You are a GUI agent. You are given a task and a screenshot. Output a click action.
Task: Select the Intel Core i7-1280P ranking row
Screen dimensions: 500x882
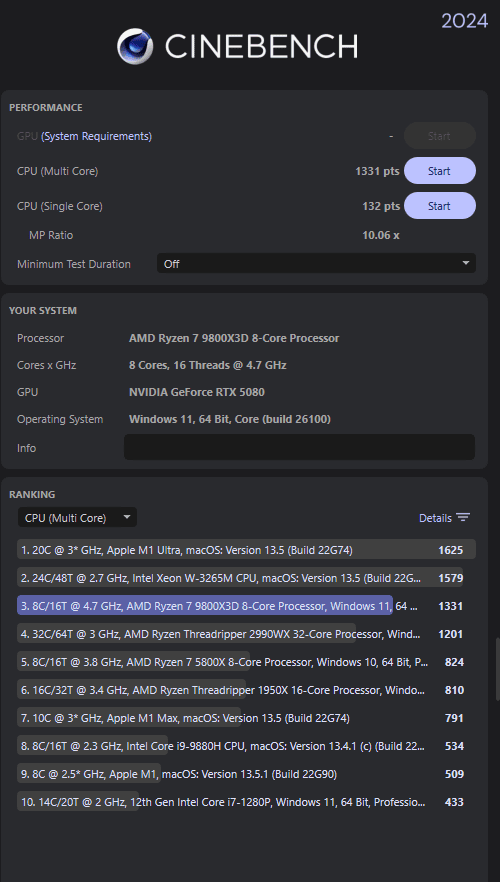coord(246,802)
